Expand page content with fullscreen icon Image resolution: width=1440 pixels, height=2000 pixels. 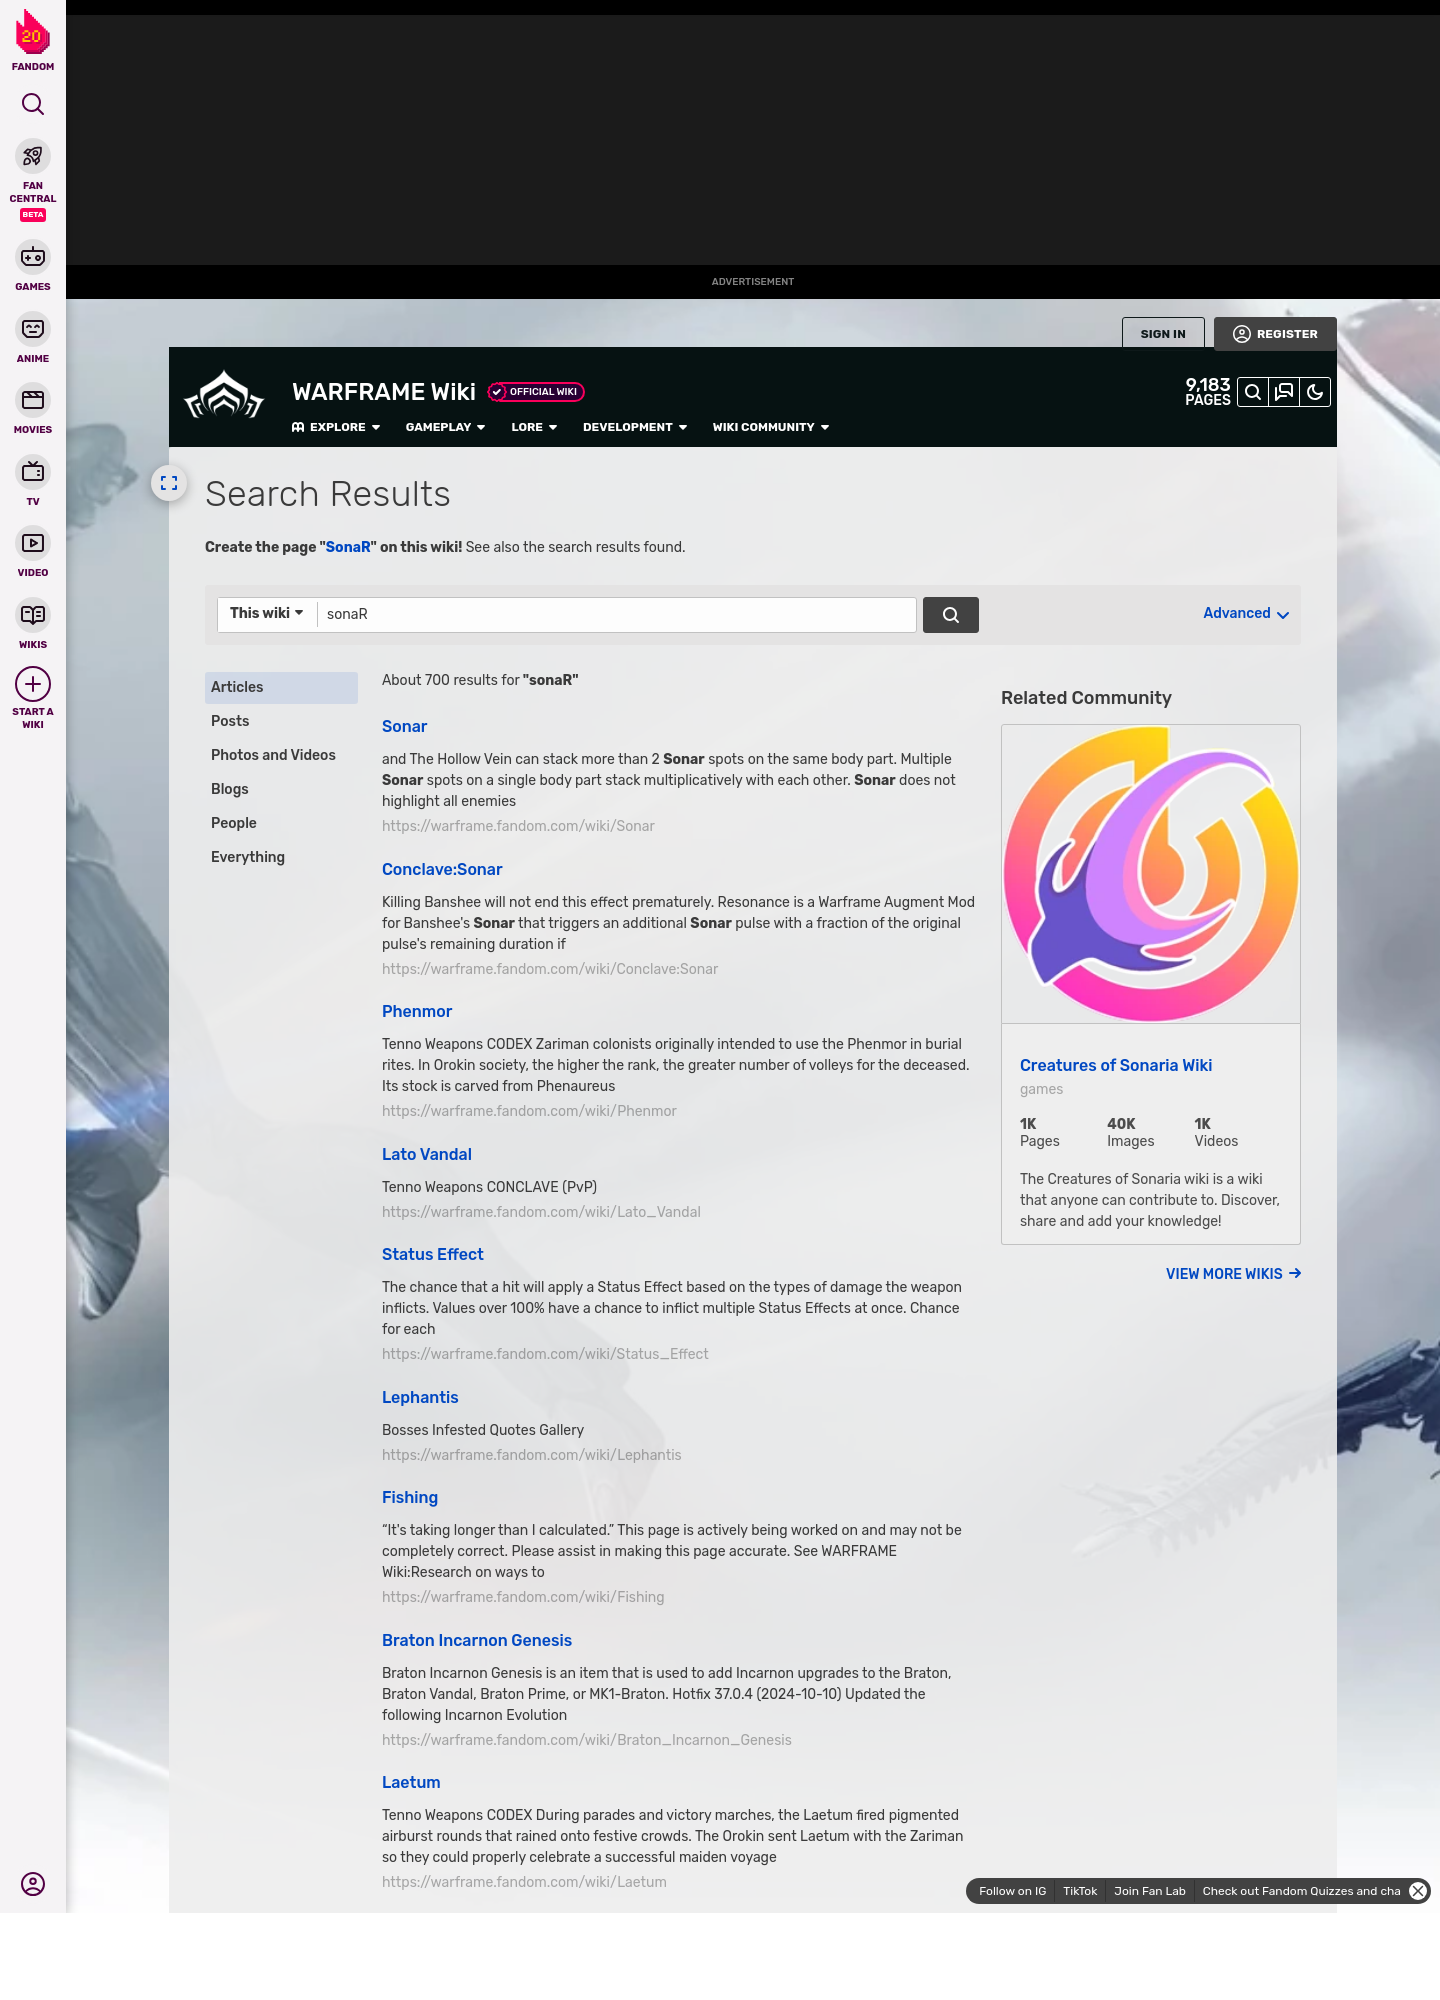coord(169,483)
